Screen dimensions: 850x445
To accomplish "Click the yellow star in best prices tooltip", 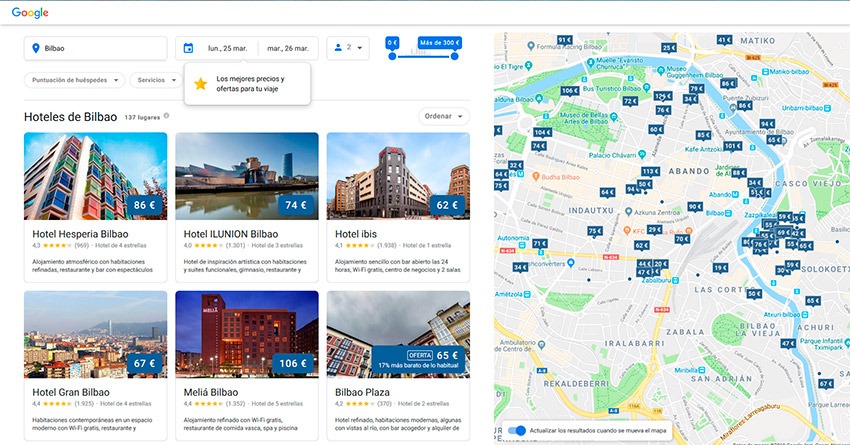I will click(200, 84).
